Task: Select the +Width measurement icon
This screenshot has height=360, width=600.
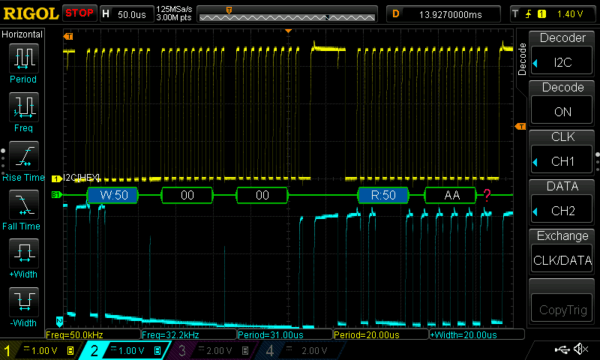Action: (23, 253)
